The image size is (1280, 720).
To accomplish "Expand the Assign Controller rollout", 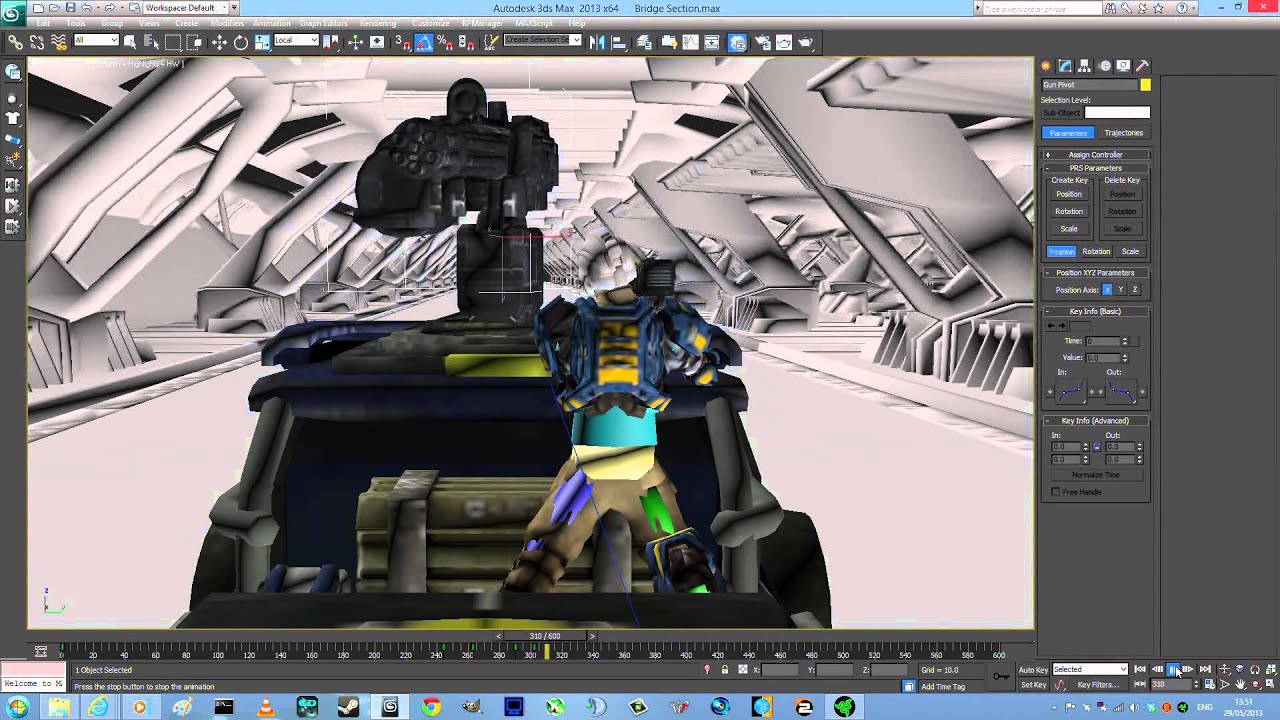I will [x=1095, y=155].
